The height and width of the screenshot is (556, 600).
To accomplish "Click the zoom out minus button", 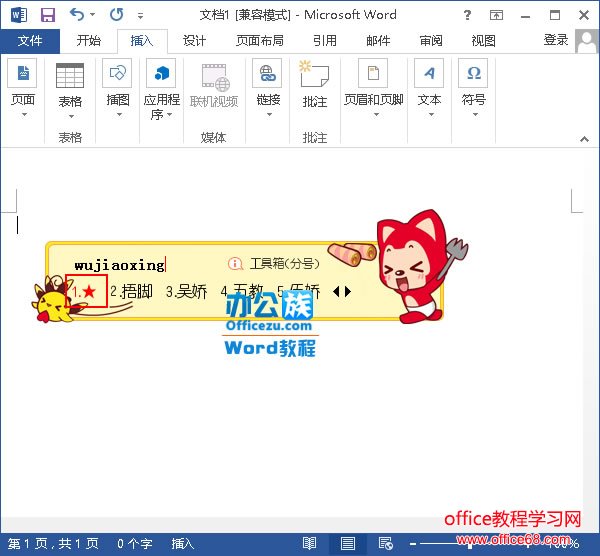I will [413, 543].
